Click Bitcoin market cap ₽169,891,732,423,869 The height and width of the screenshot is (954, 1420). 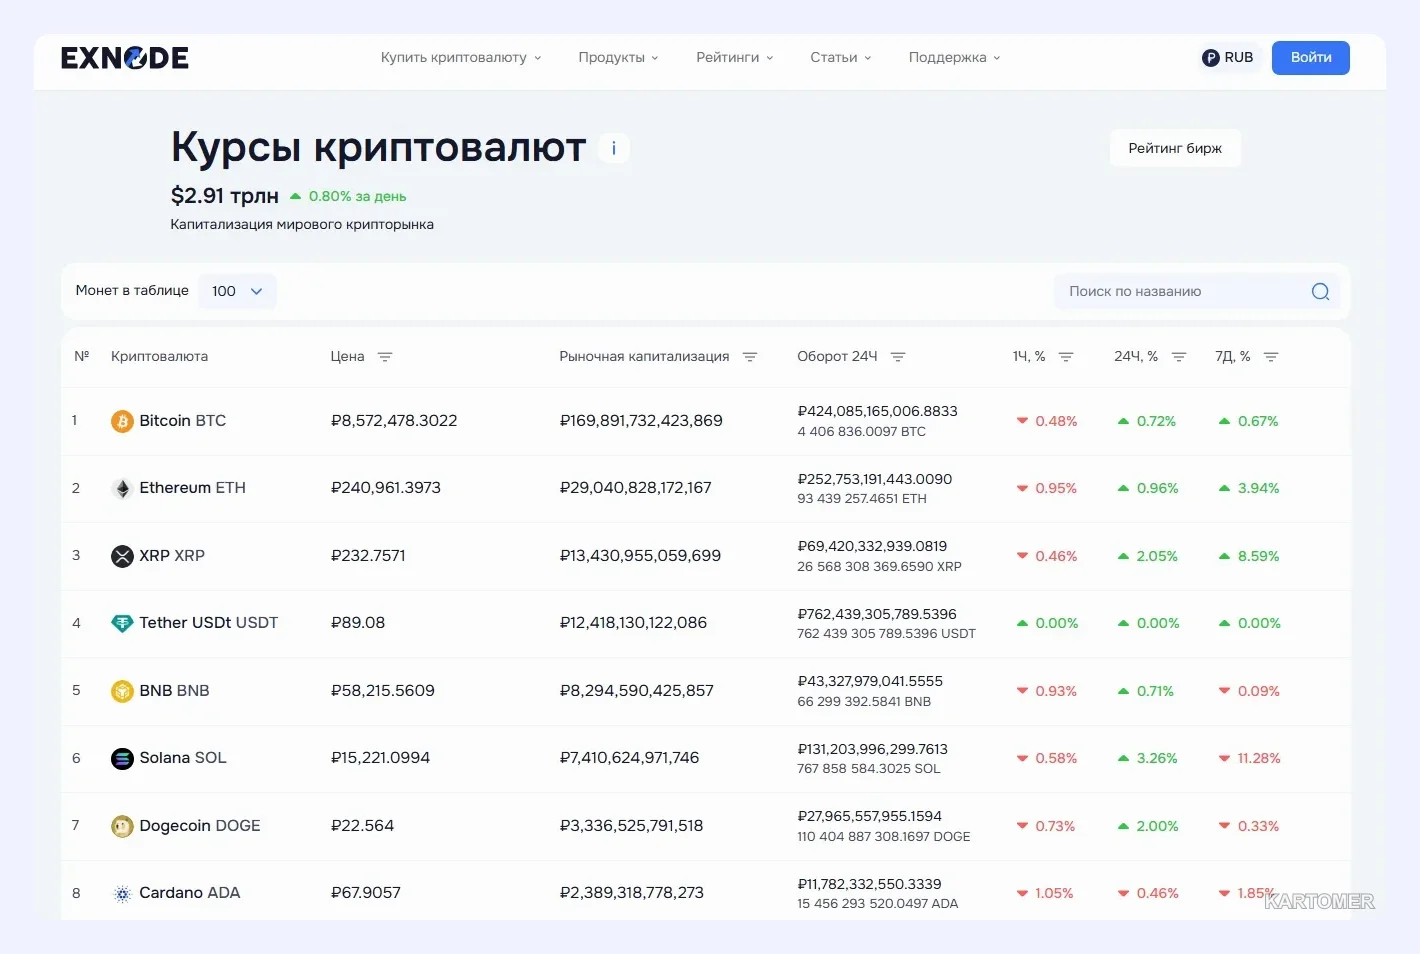pos(641,421)
